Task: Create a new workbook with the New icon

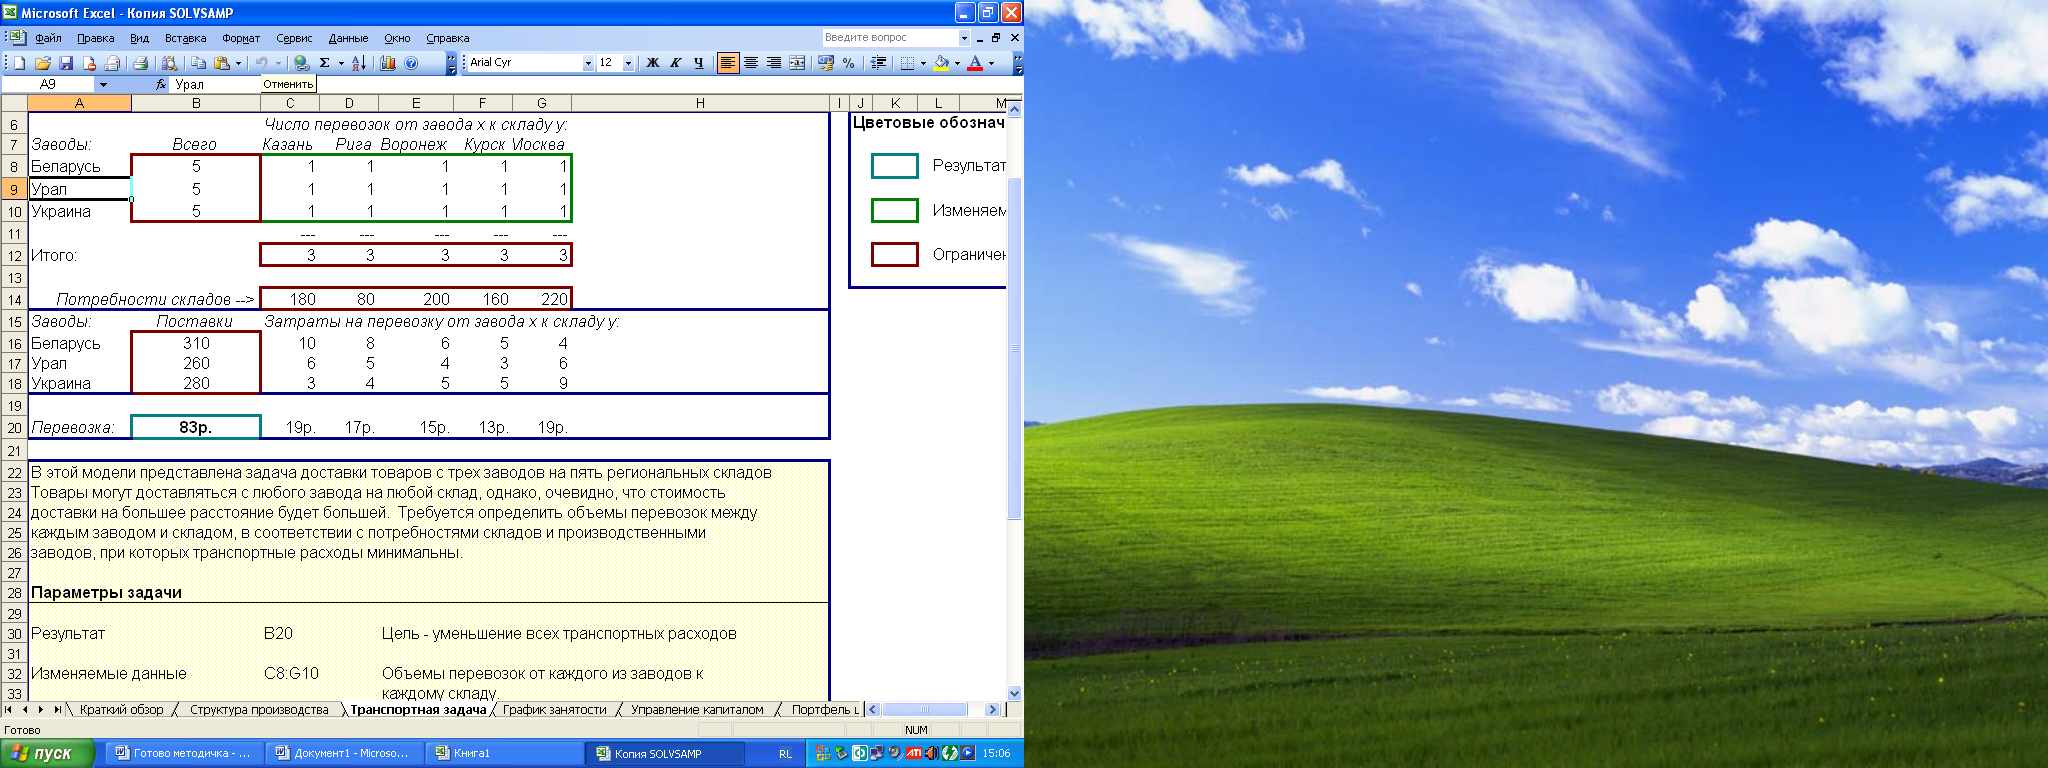Action: point(19,63)
